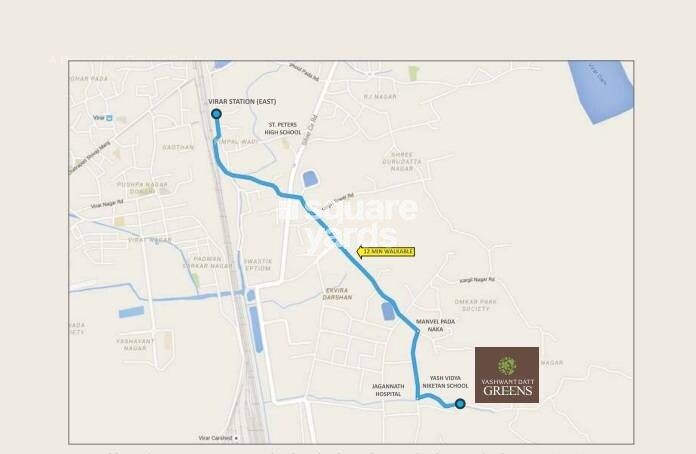Select the St. Peters High School label
696x454 pixels.
(x=283, y=129)
